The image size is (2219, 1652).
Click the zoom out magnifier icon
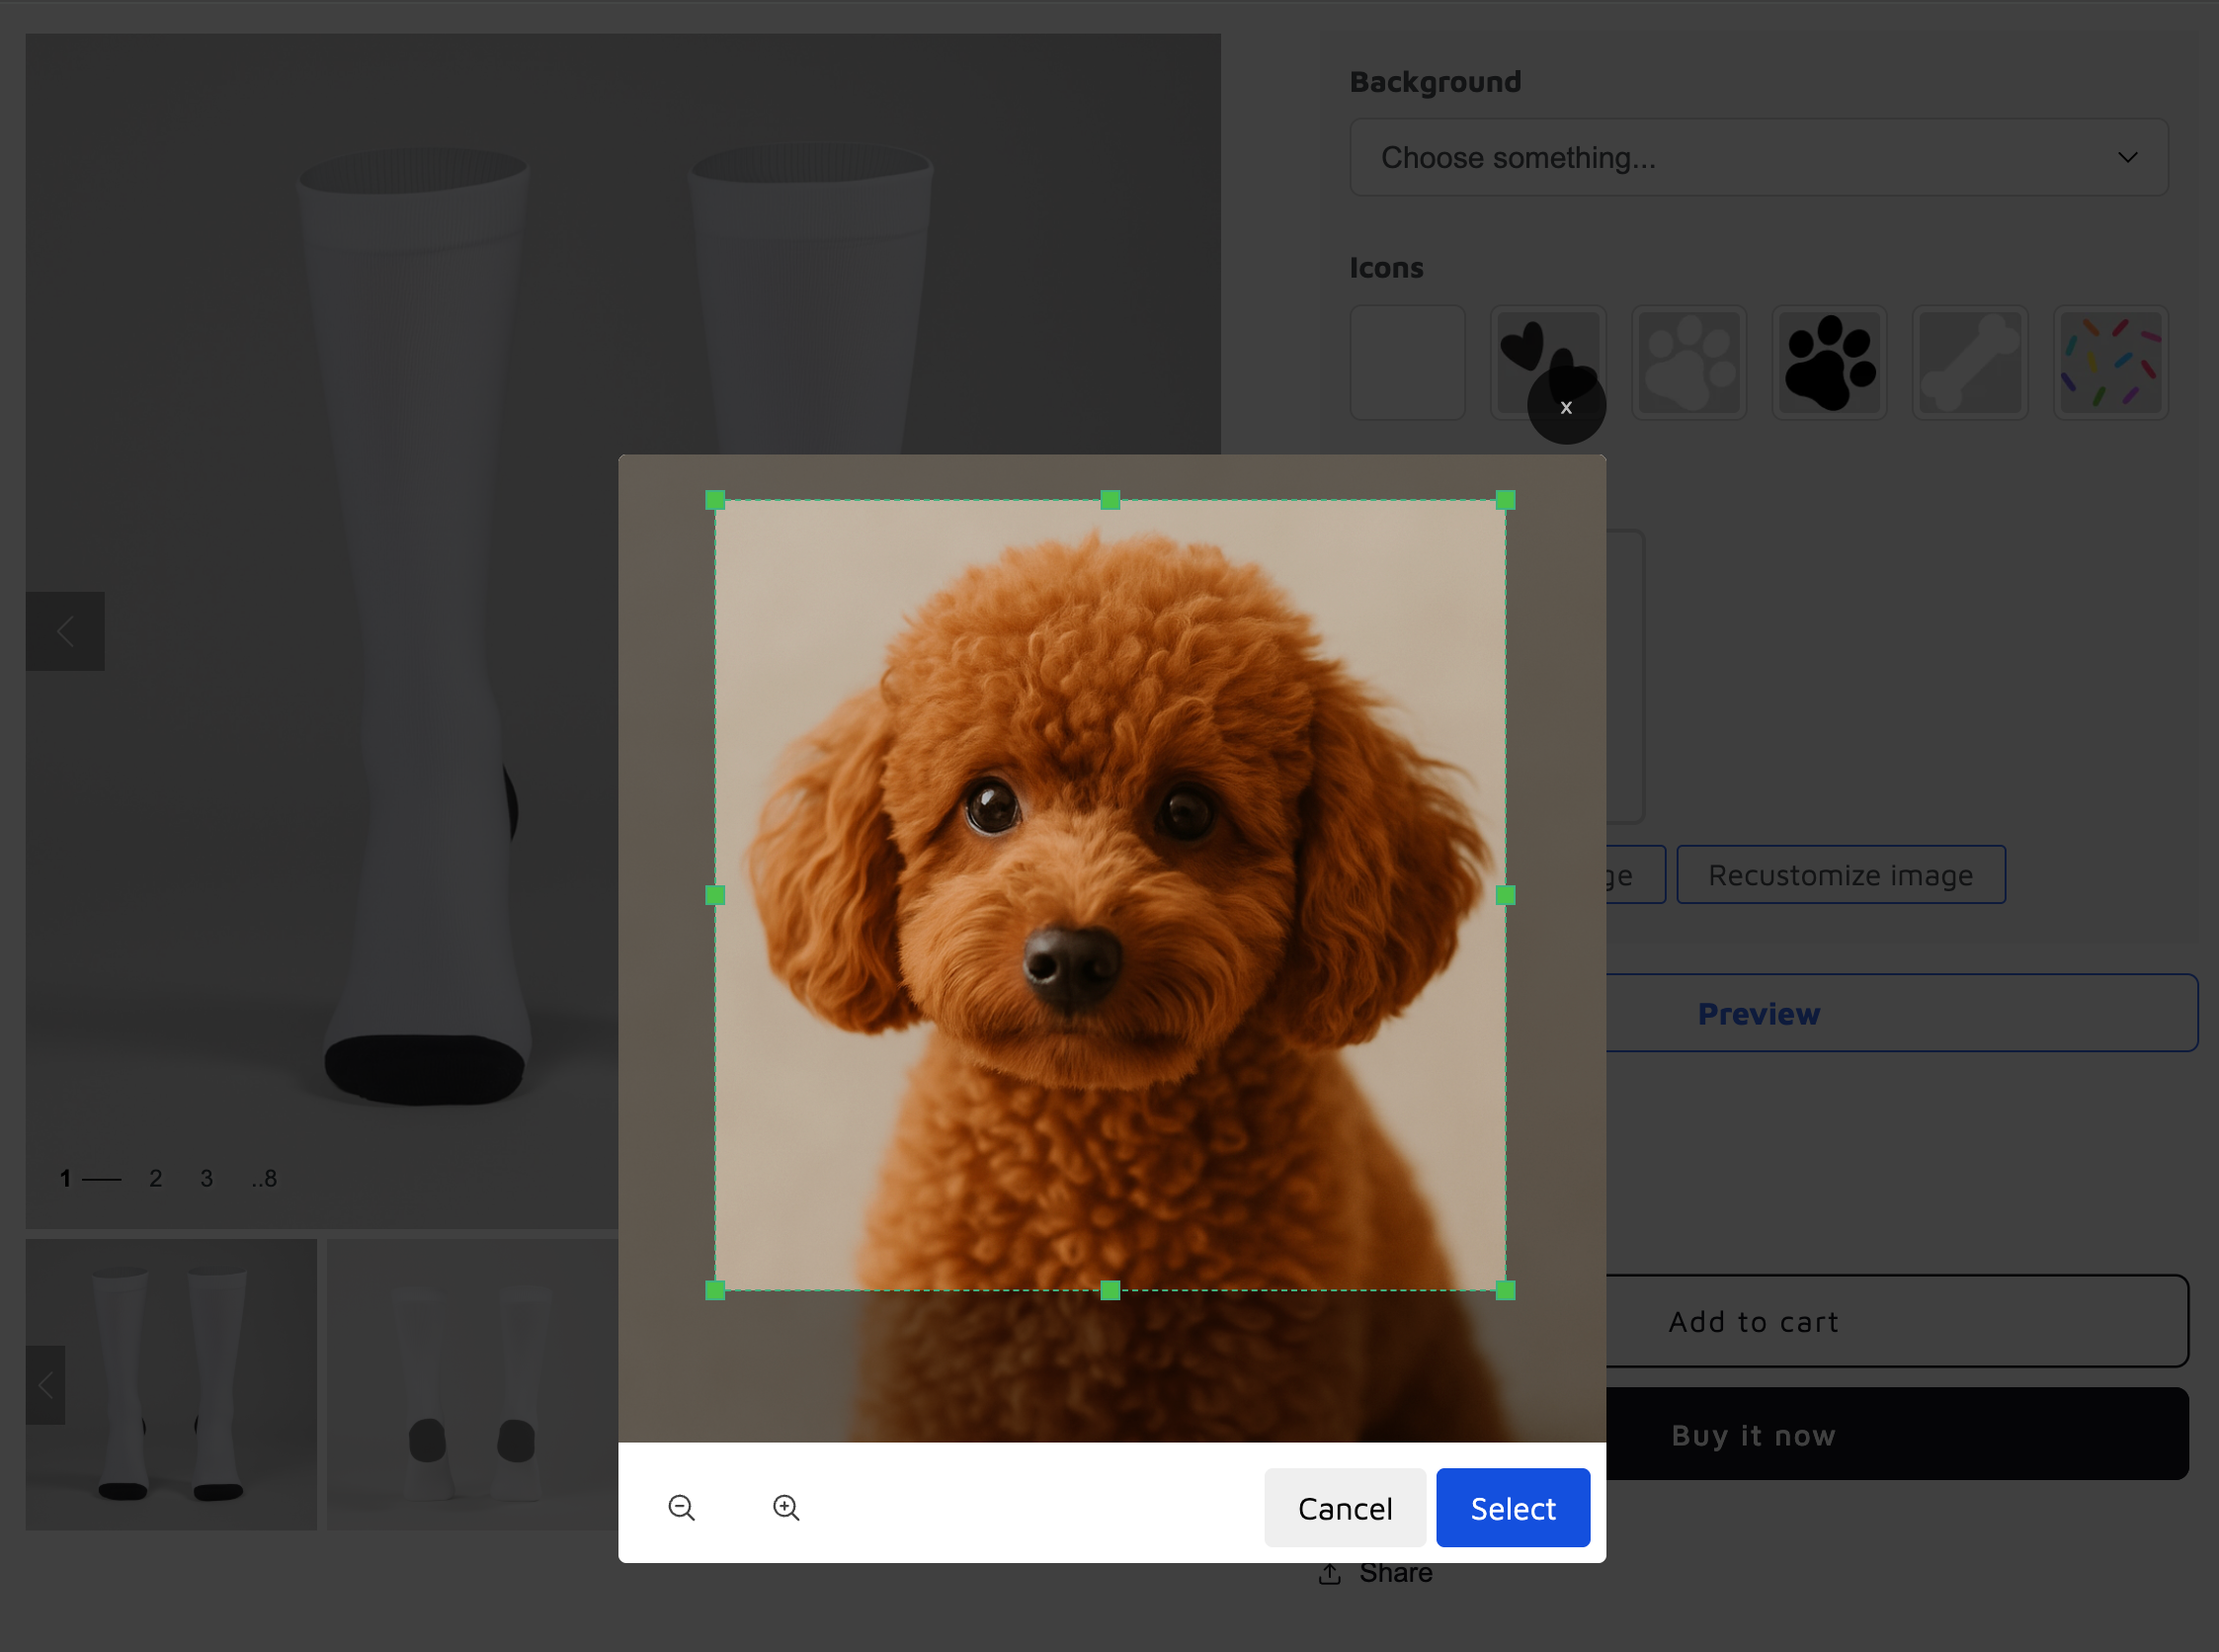coord(681,1507)
